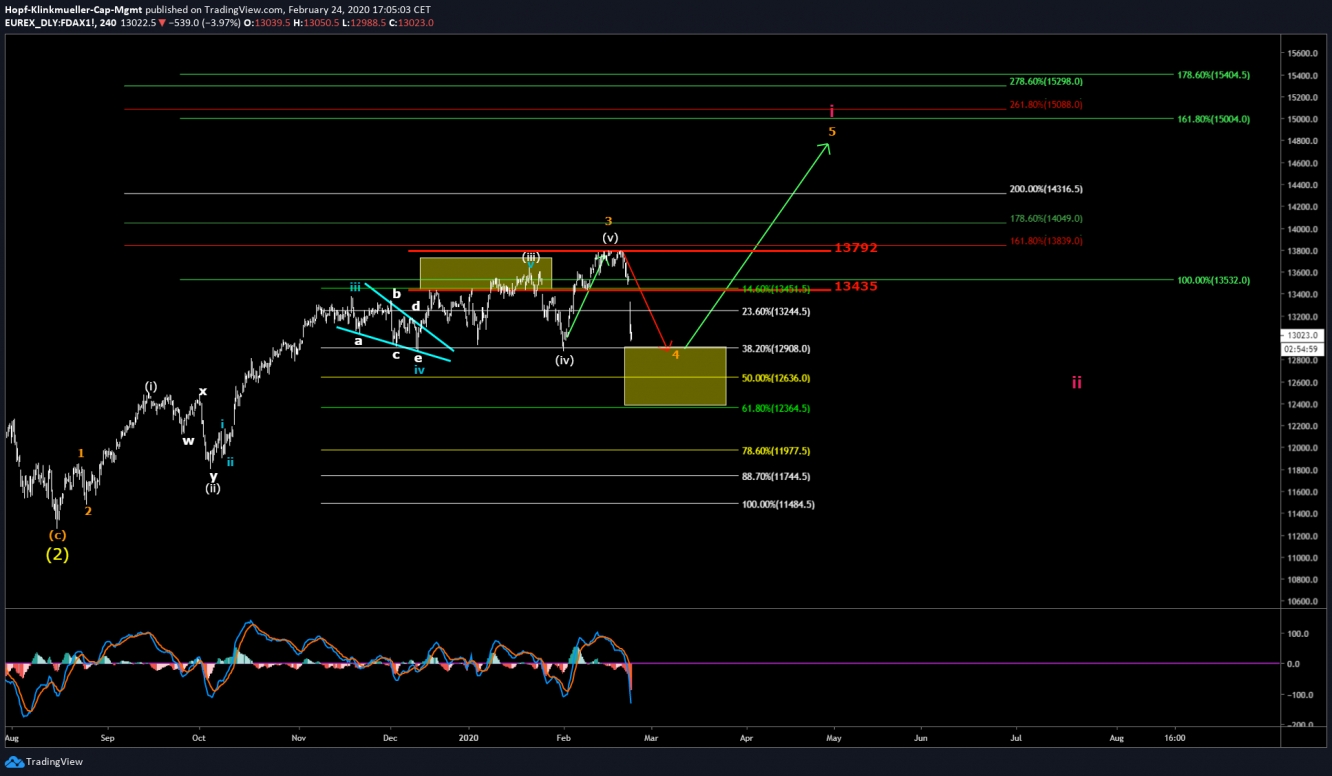Image resolution: width=1332 pixels, height=776 pixels.
Task: Click the EUREX_DLY:FDAX1! symbol title
Action: [49, 22]
